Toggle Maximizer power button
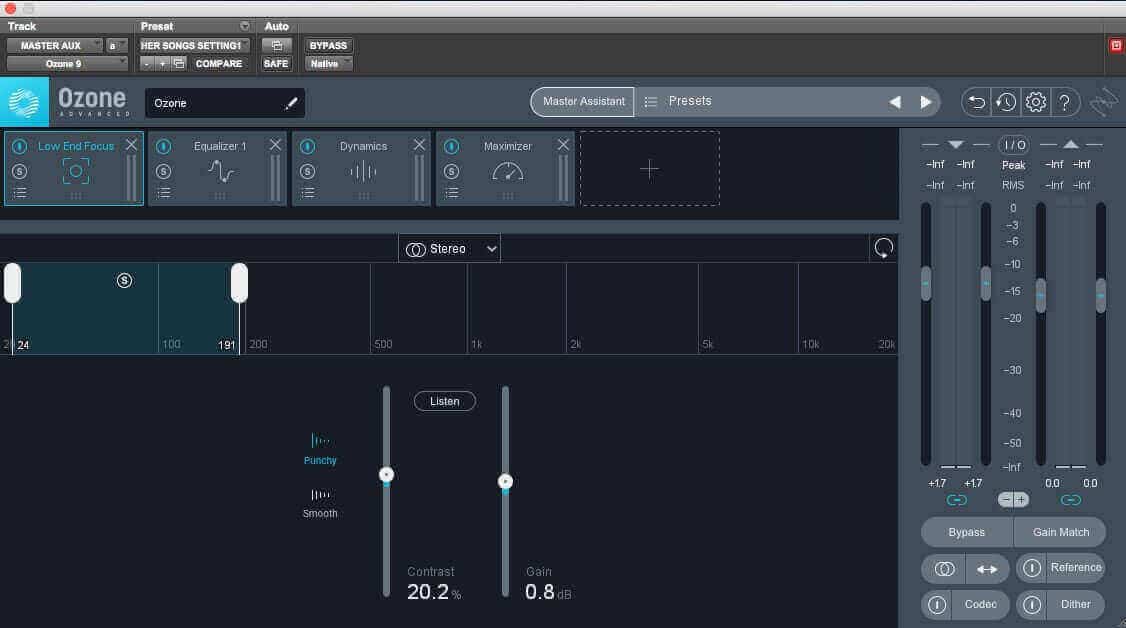1126x628 pixels. point(452,146)
